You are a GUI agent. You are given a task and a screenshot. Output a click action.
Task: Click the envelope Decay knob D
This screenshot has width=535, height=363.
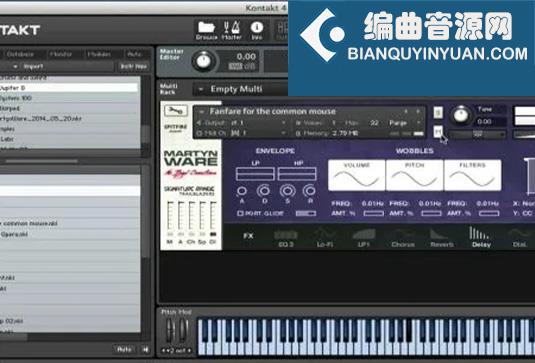point(264,190)
